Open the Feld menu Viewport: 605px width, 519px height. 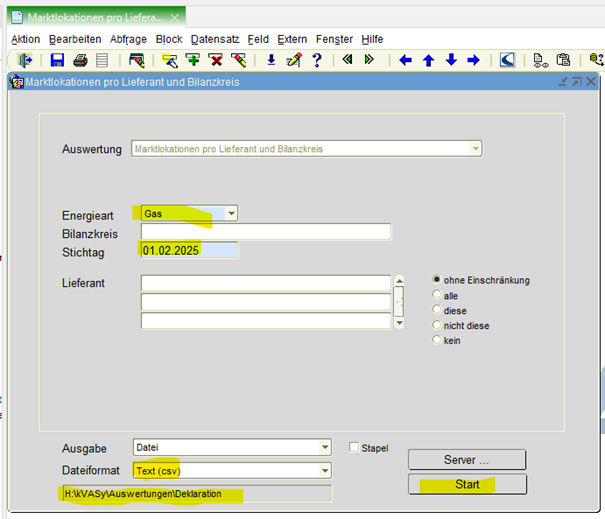tap(258, 39)
